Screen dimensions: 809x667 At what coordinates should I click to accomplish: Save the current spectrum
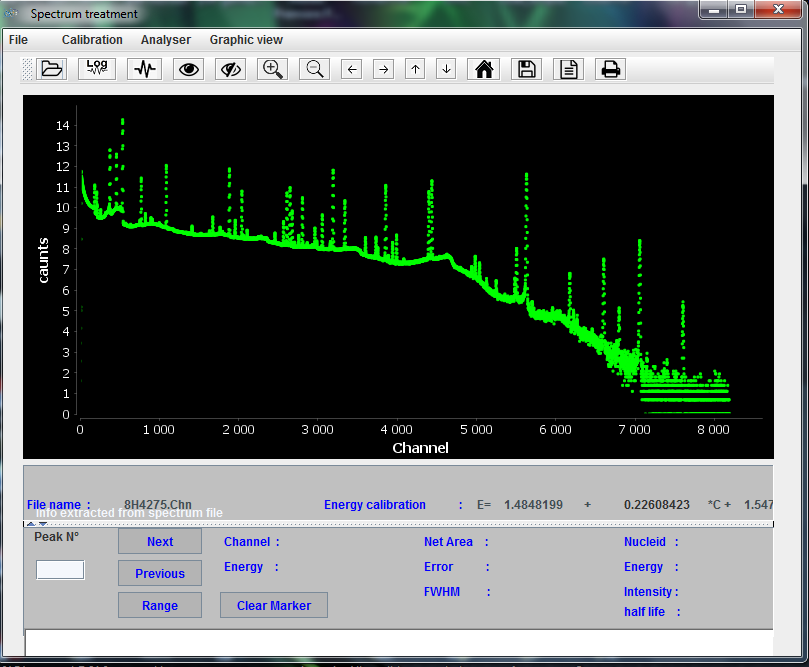(x=526, y=68)
